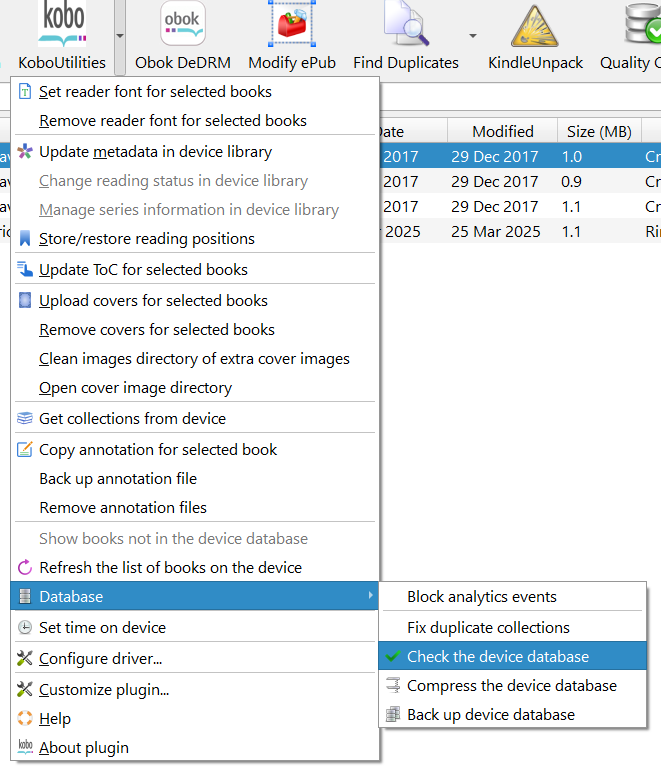Choose Set time on device

pyautogui.click(x=195, y=627)
